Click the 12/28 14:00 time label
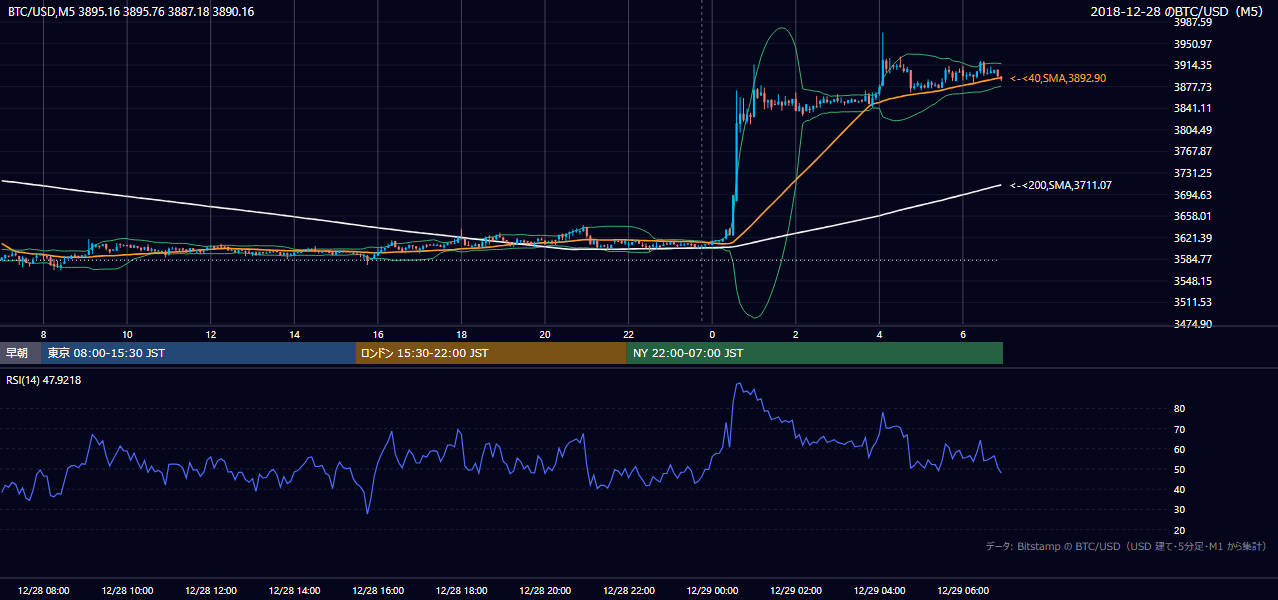The image size is (1278, 600). pyautogui.click(x=294, y=591)
